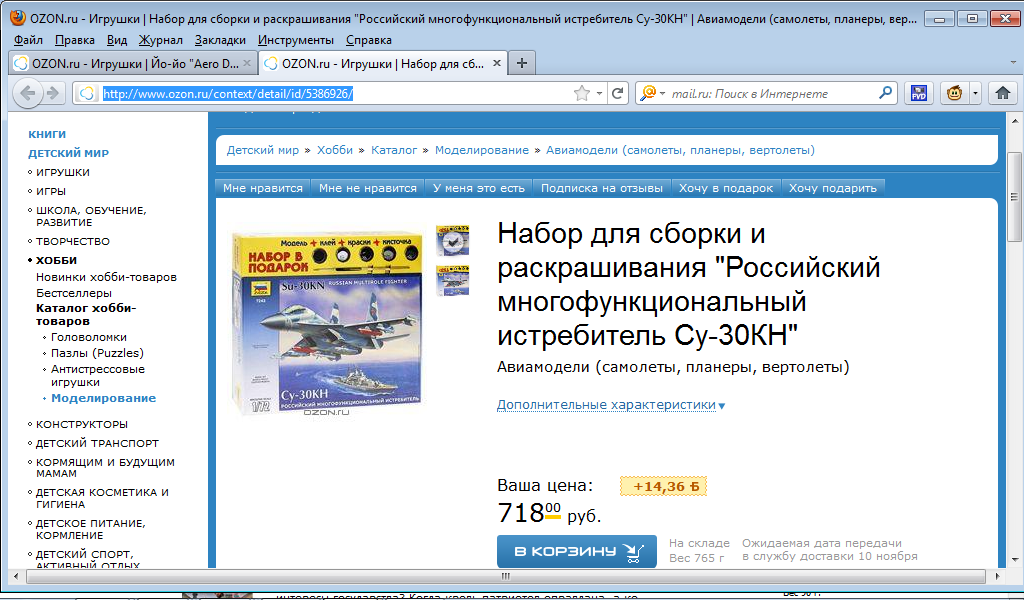Click the +14,36 bonus points badge

tap(664, 486)
